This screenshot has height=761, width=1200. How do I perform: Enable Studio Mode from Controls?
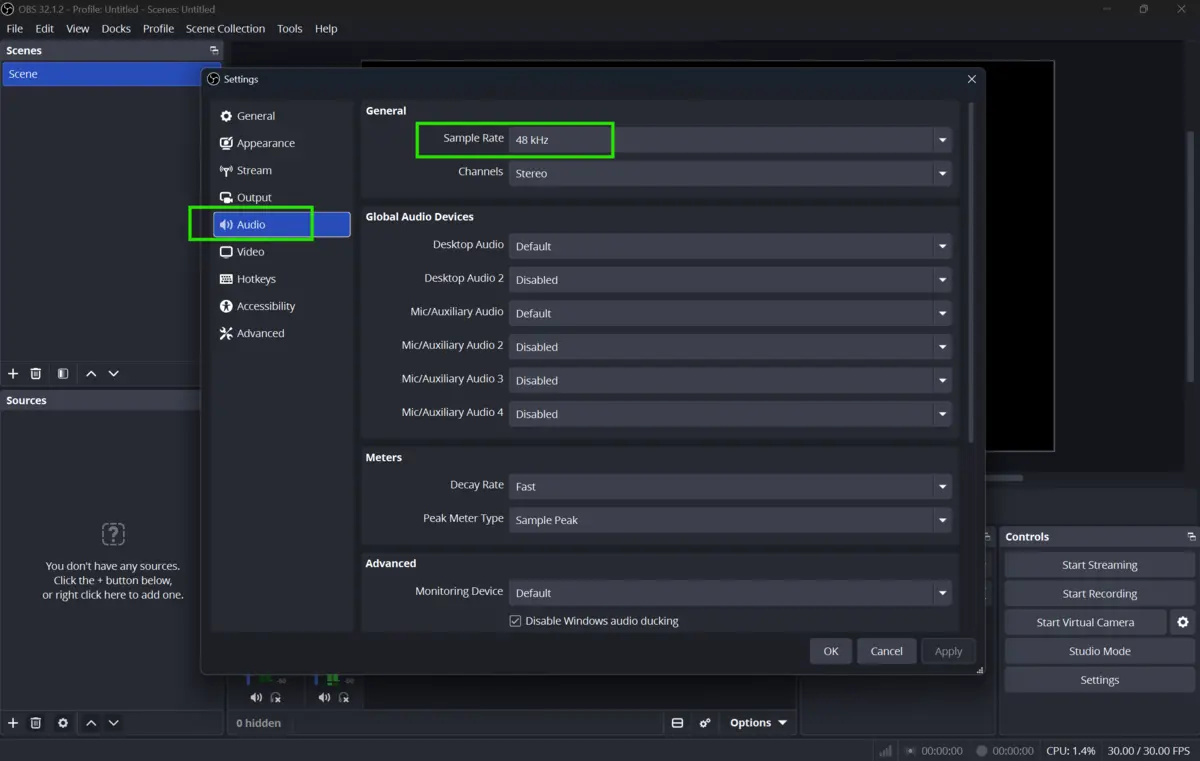click(1099, 651)
